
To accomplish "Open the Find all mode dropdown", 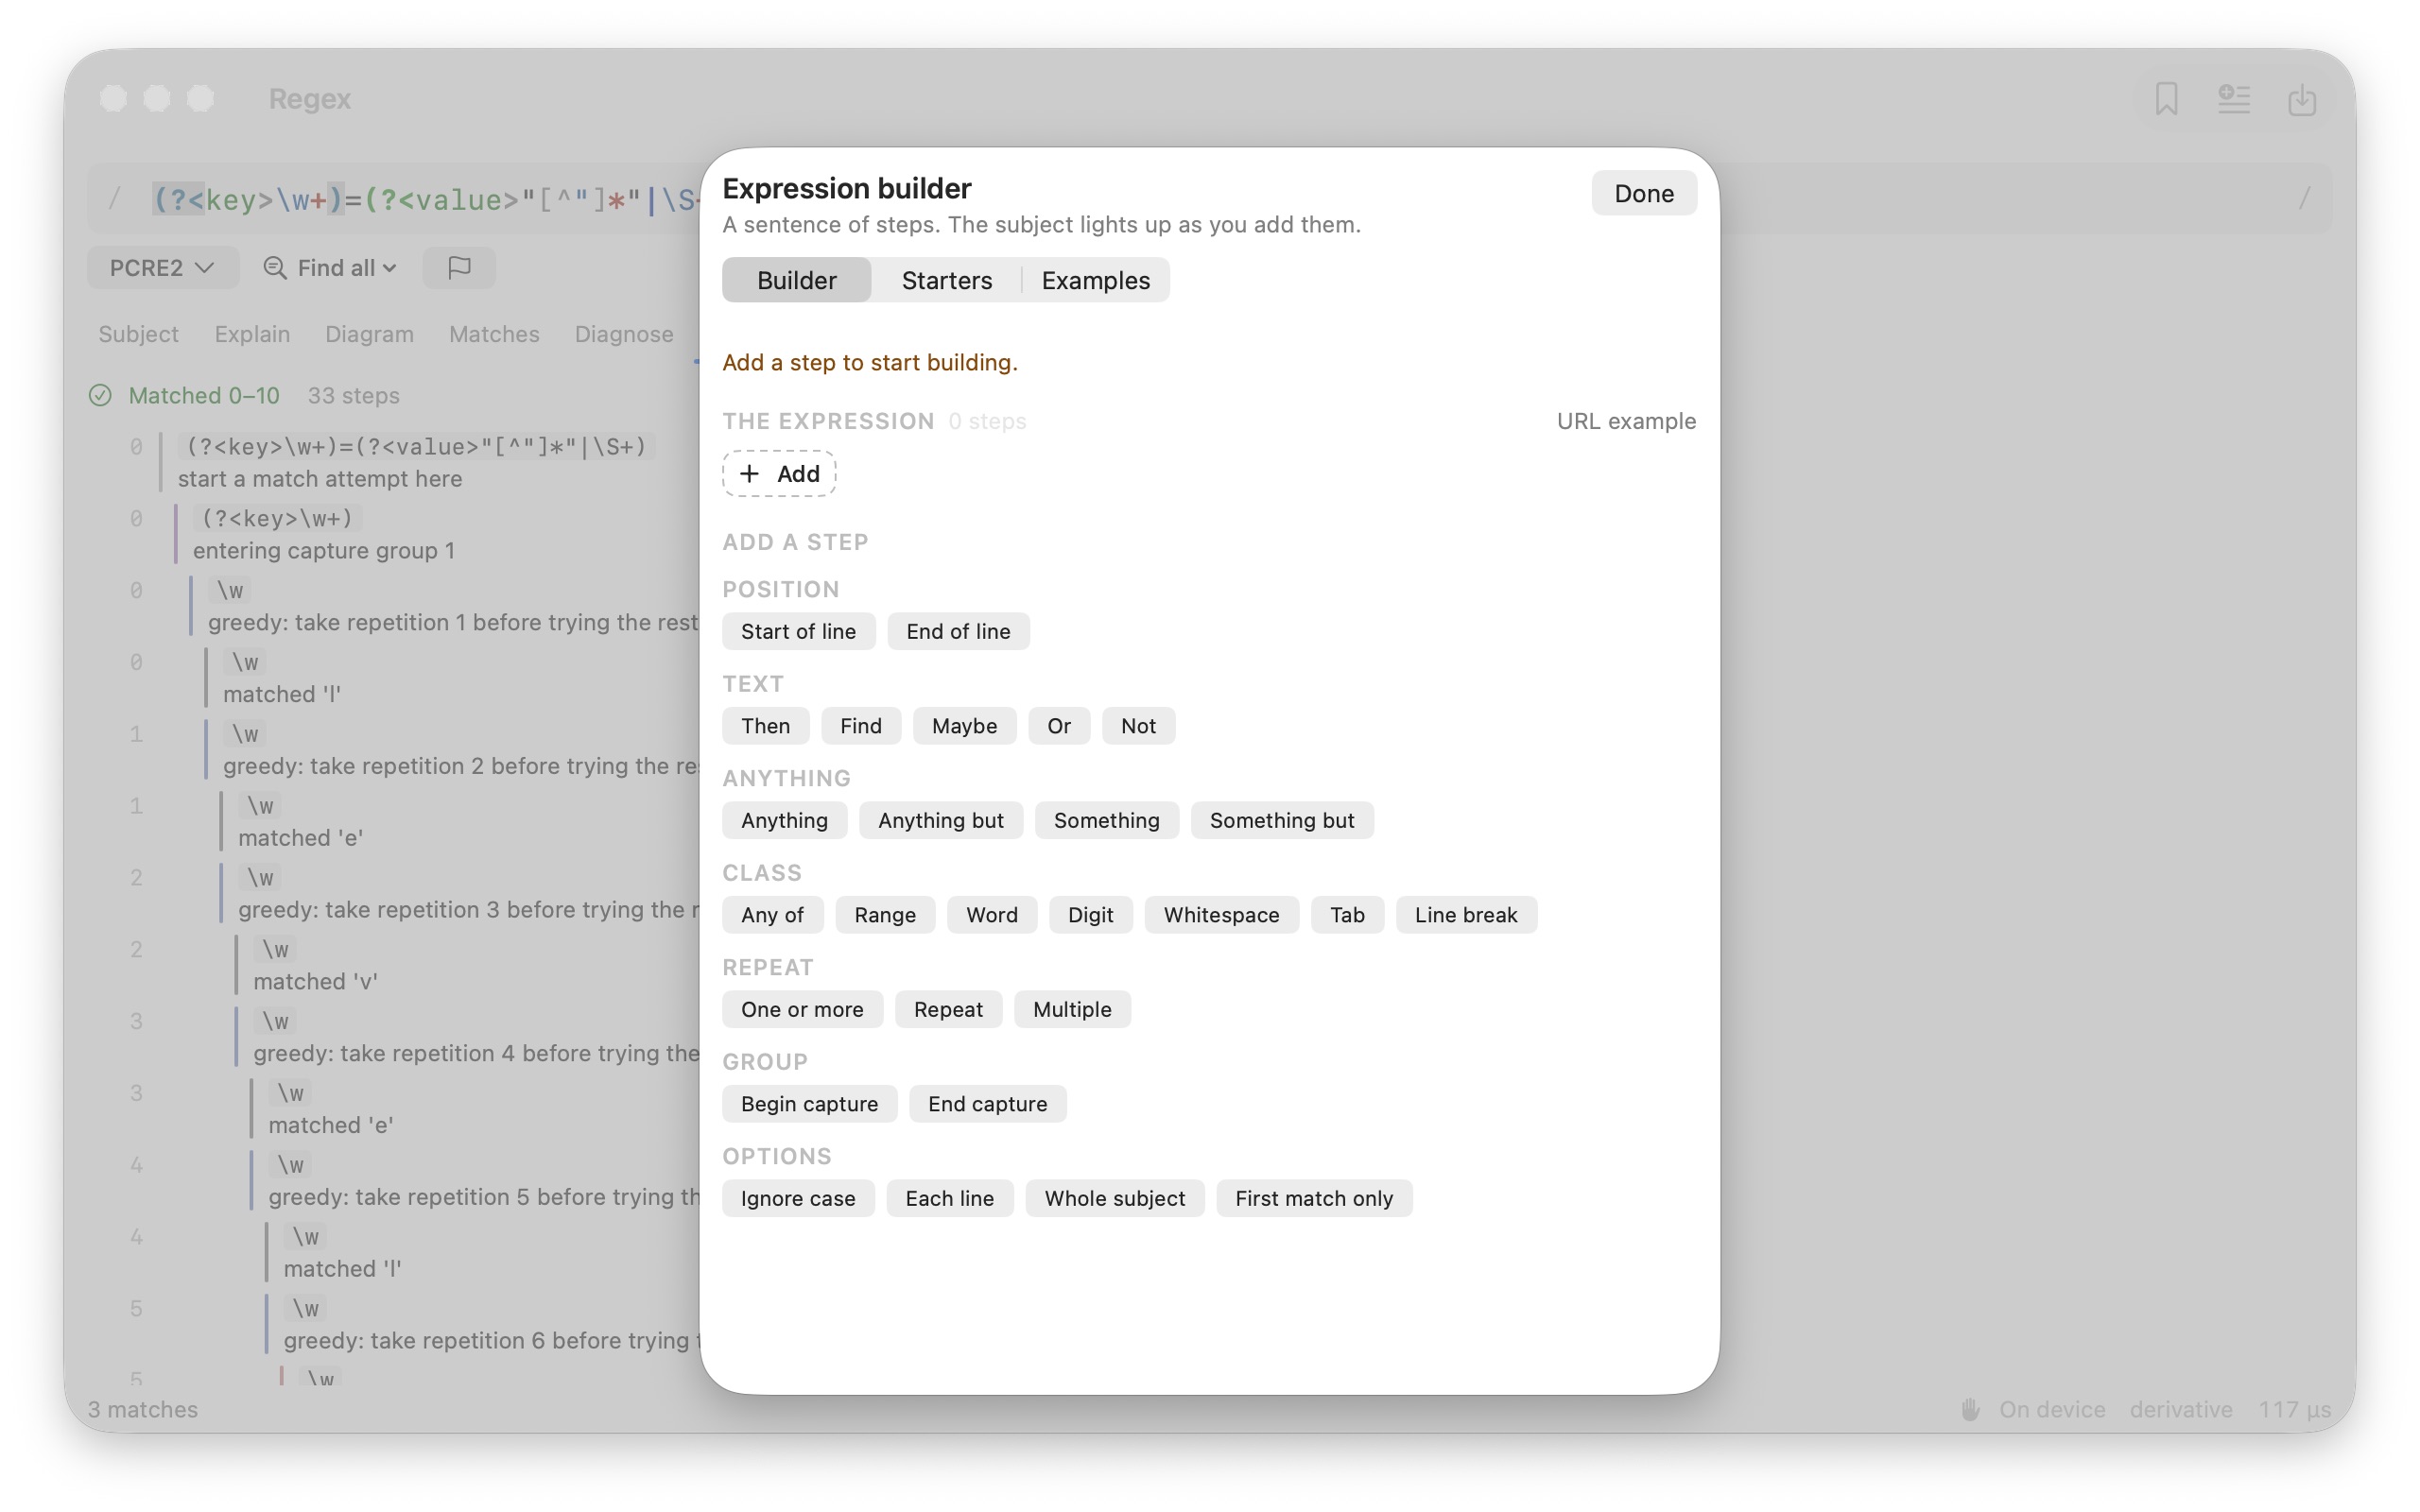I will tap(330, 267).
